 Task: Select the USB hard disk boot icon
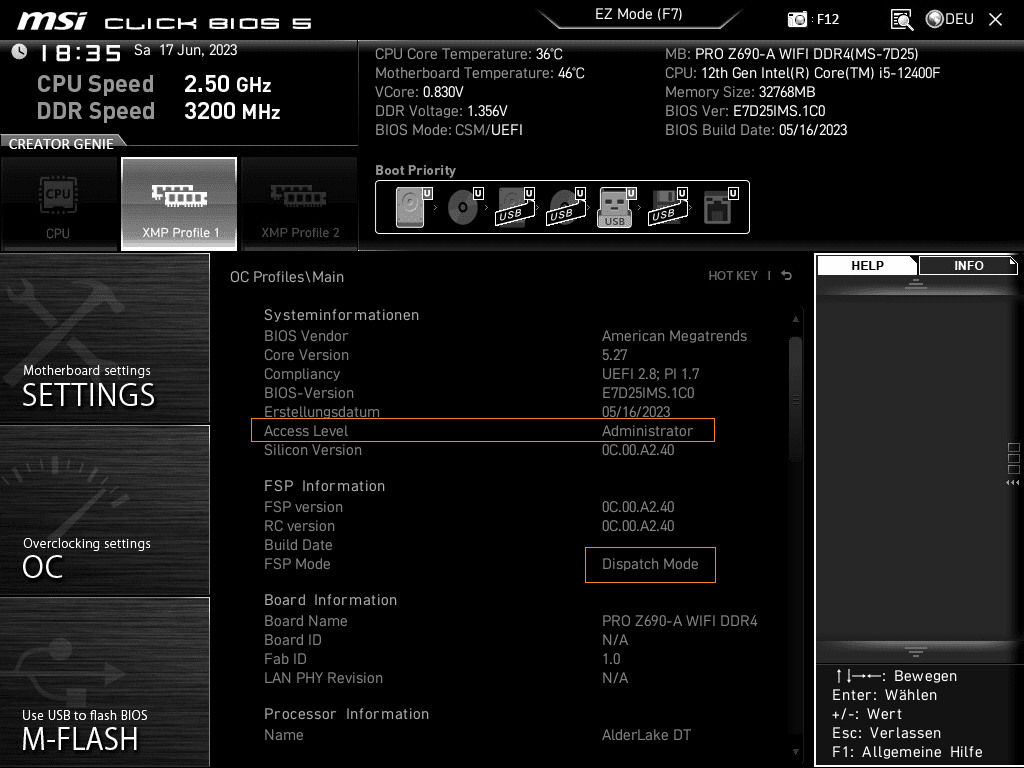coord(515,207)
